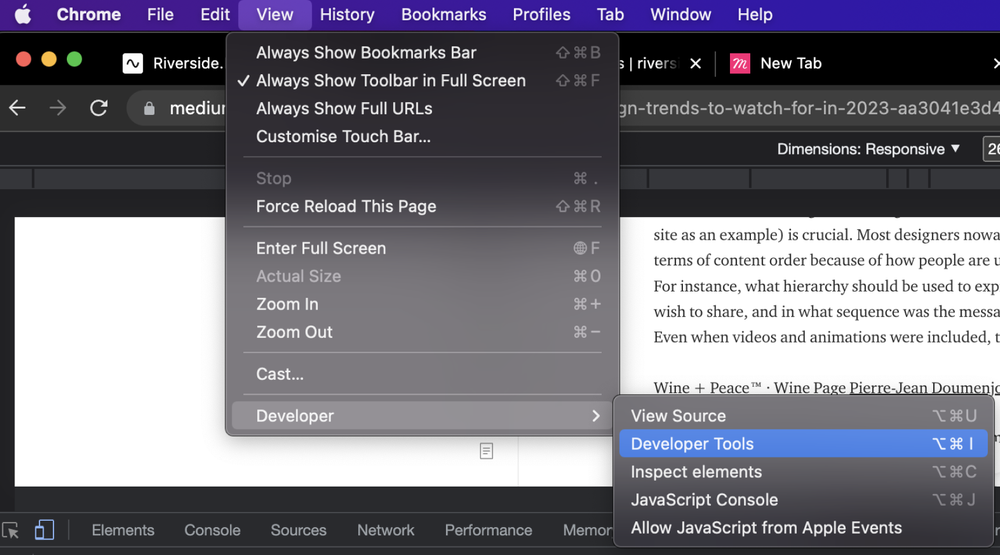The width and height of the screenshot is (1000, 555).
Task: Open the Tab menu
Action: pos(610,14)
